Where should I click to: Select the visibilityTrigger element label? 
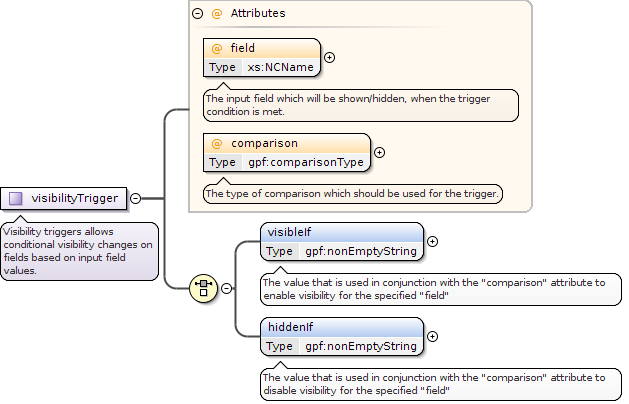tap(75, 198)
